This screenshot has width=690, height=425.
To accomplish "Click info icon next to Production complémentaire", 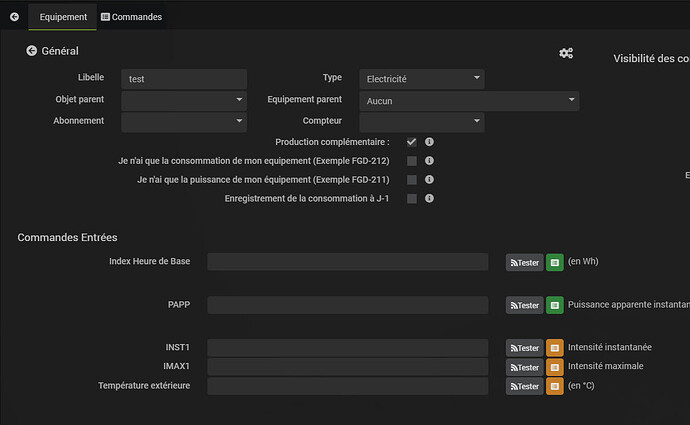I will pyautogui.click(x=429, y=142).
